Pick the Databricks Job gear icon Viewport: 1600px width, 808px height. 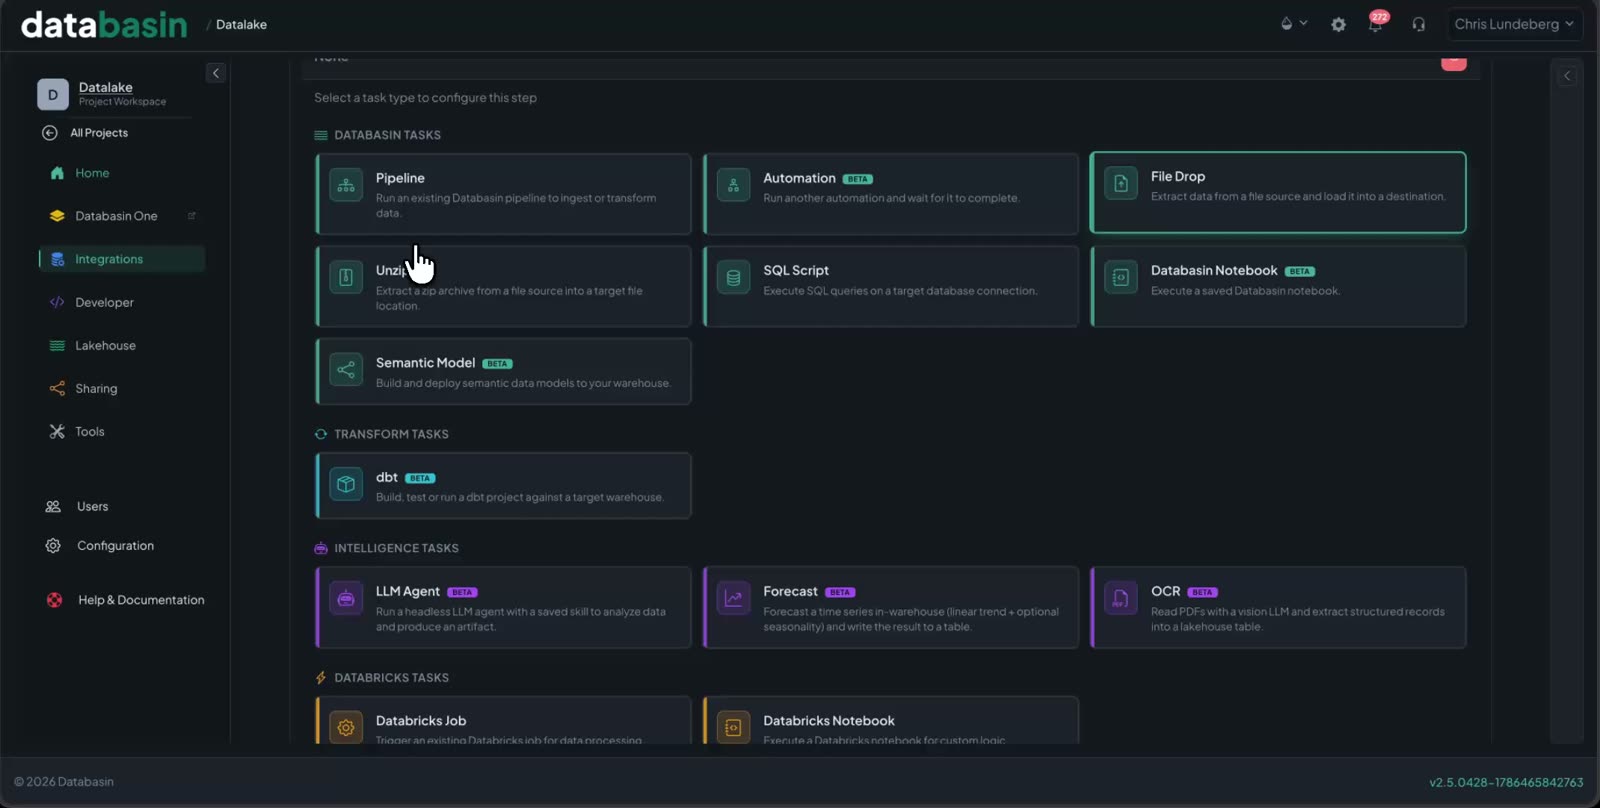tap(346, 727)
